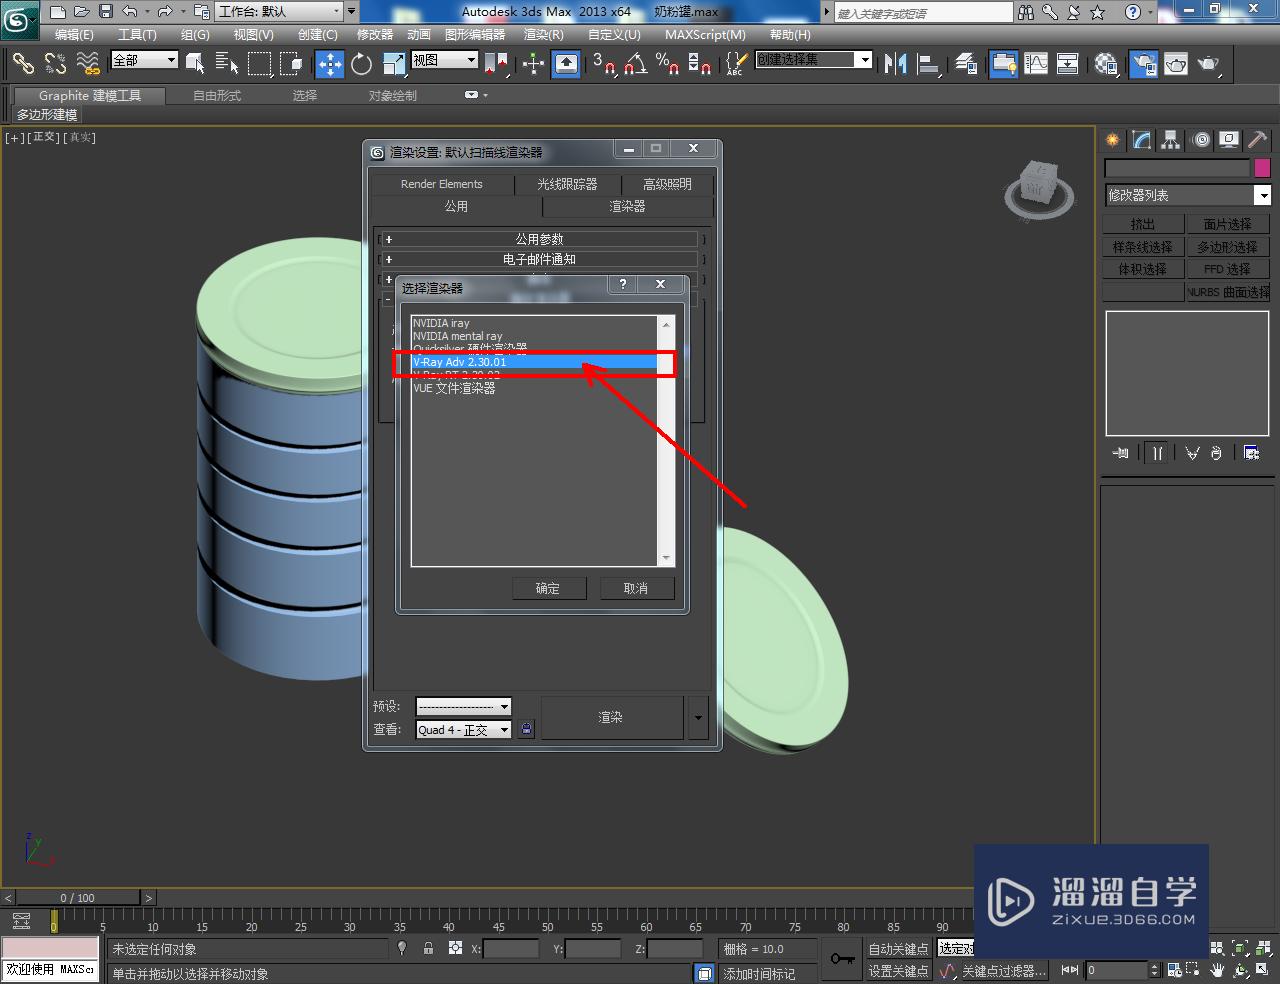Screen dimensions: 1280x984
Task: Toggle Set Key mode (设置关键点)
Action: (898, 971)
